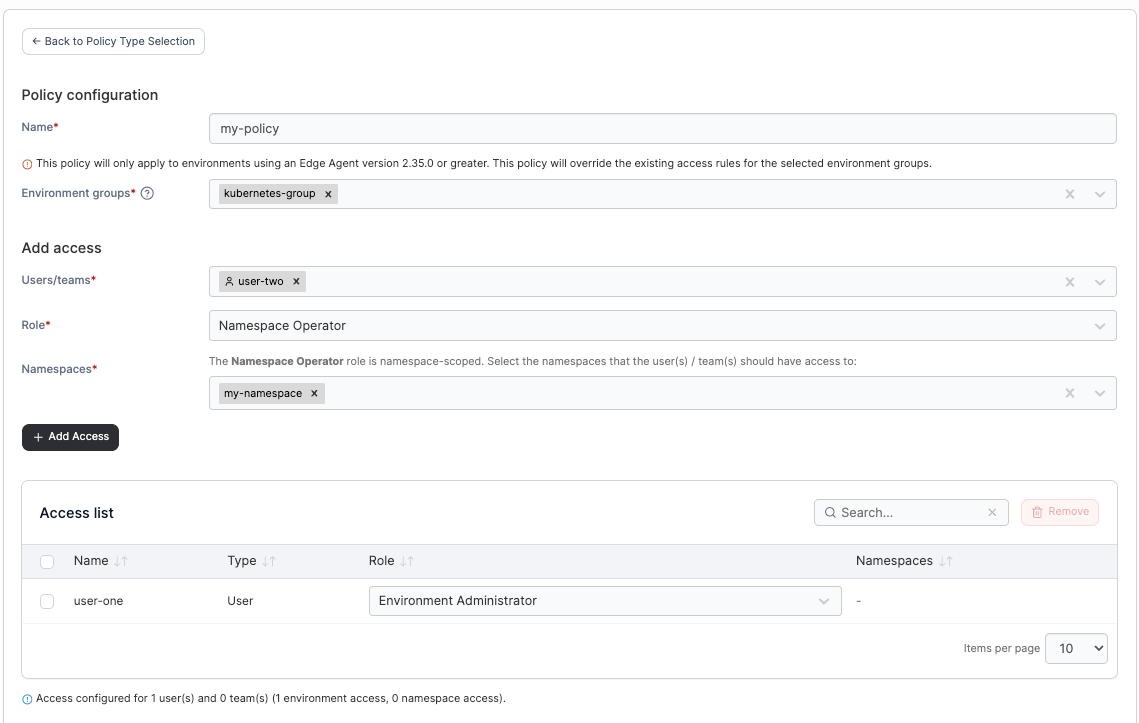The image size is (1139, 723).
Task: Open user-one's Environment Administrator role dropdown
Action: click(x=604, y=601)
